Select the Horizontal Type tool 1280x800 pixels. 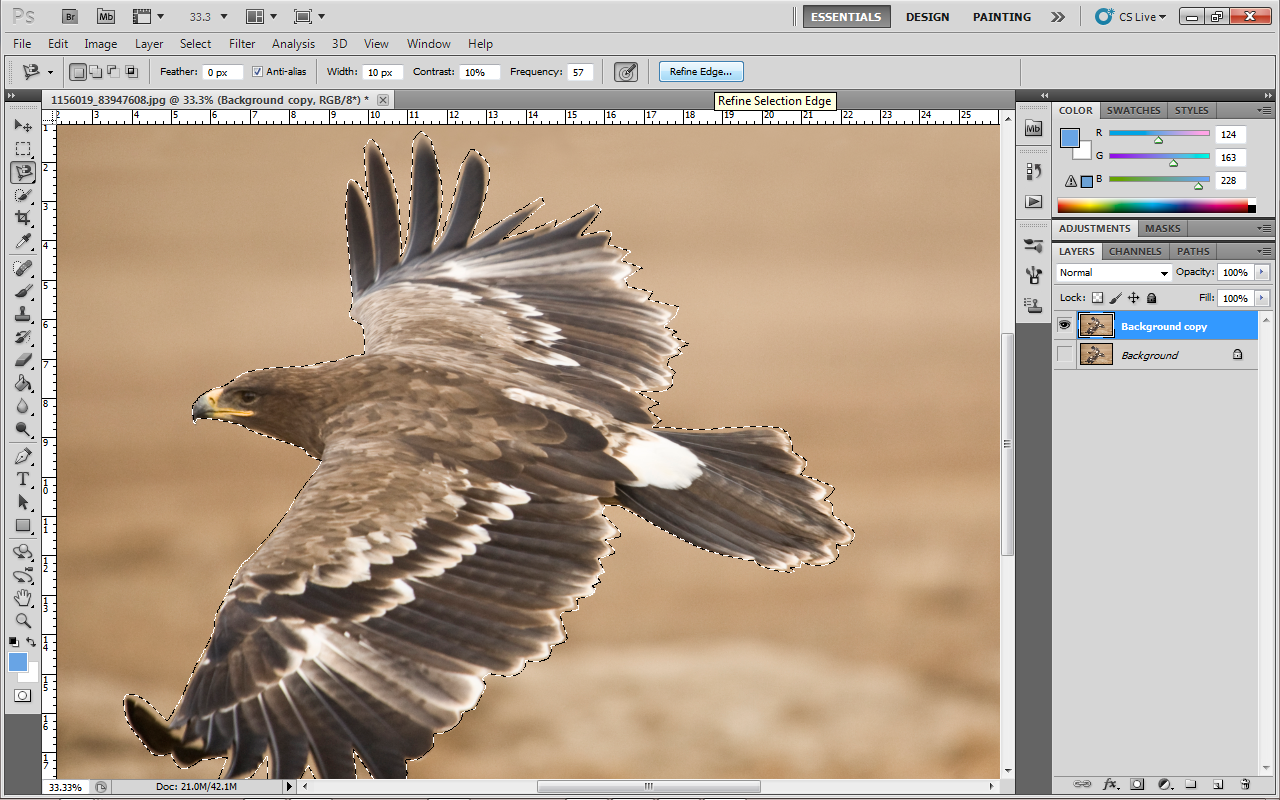23,479
